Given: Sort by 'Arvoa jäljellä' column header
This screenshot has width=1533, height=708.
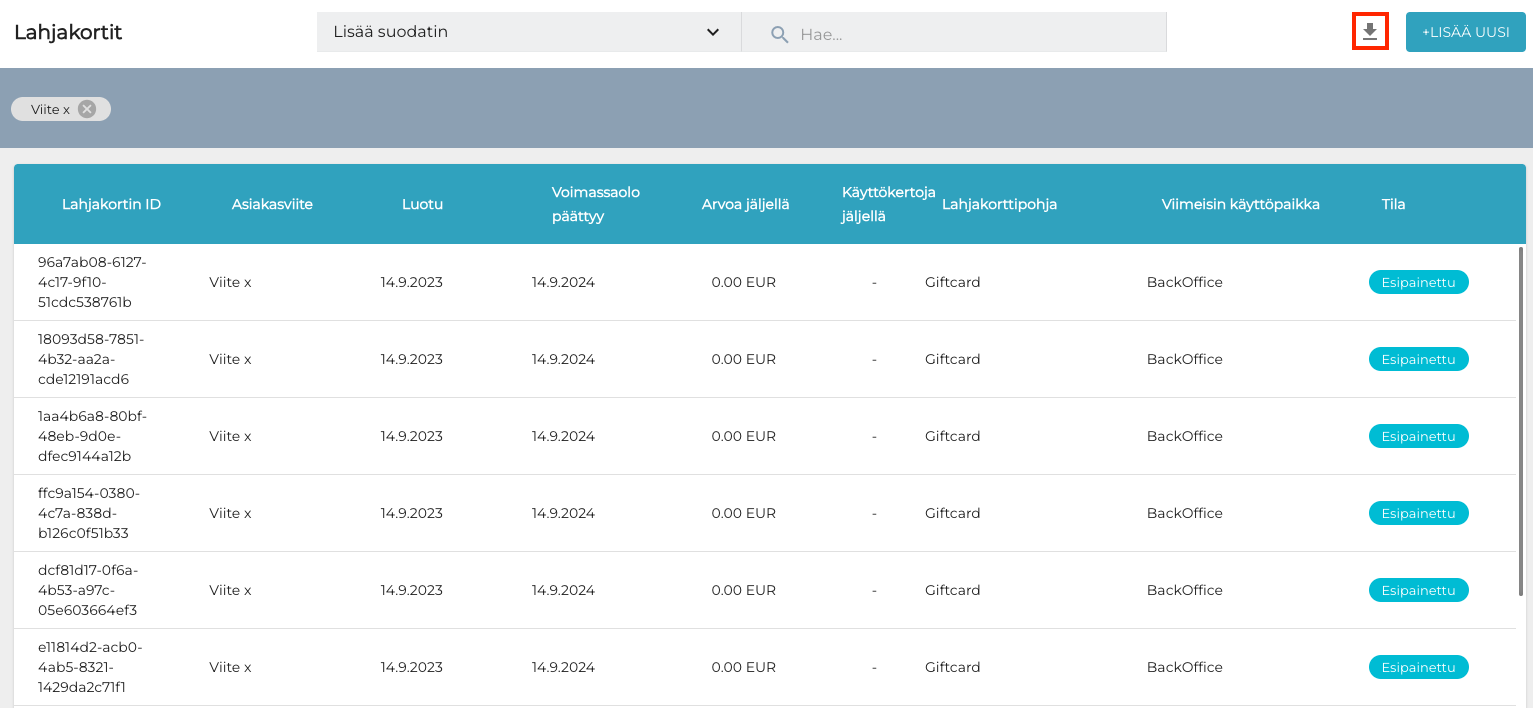Looking at the screenshot, I should (x=745, y=204).
